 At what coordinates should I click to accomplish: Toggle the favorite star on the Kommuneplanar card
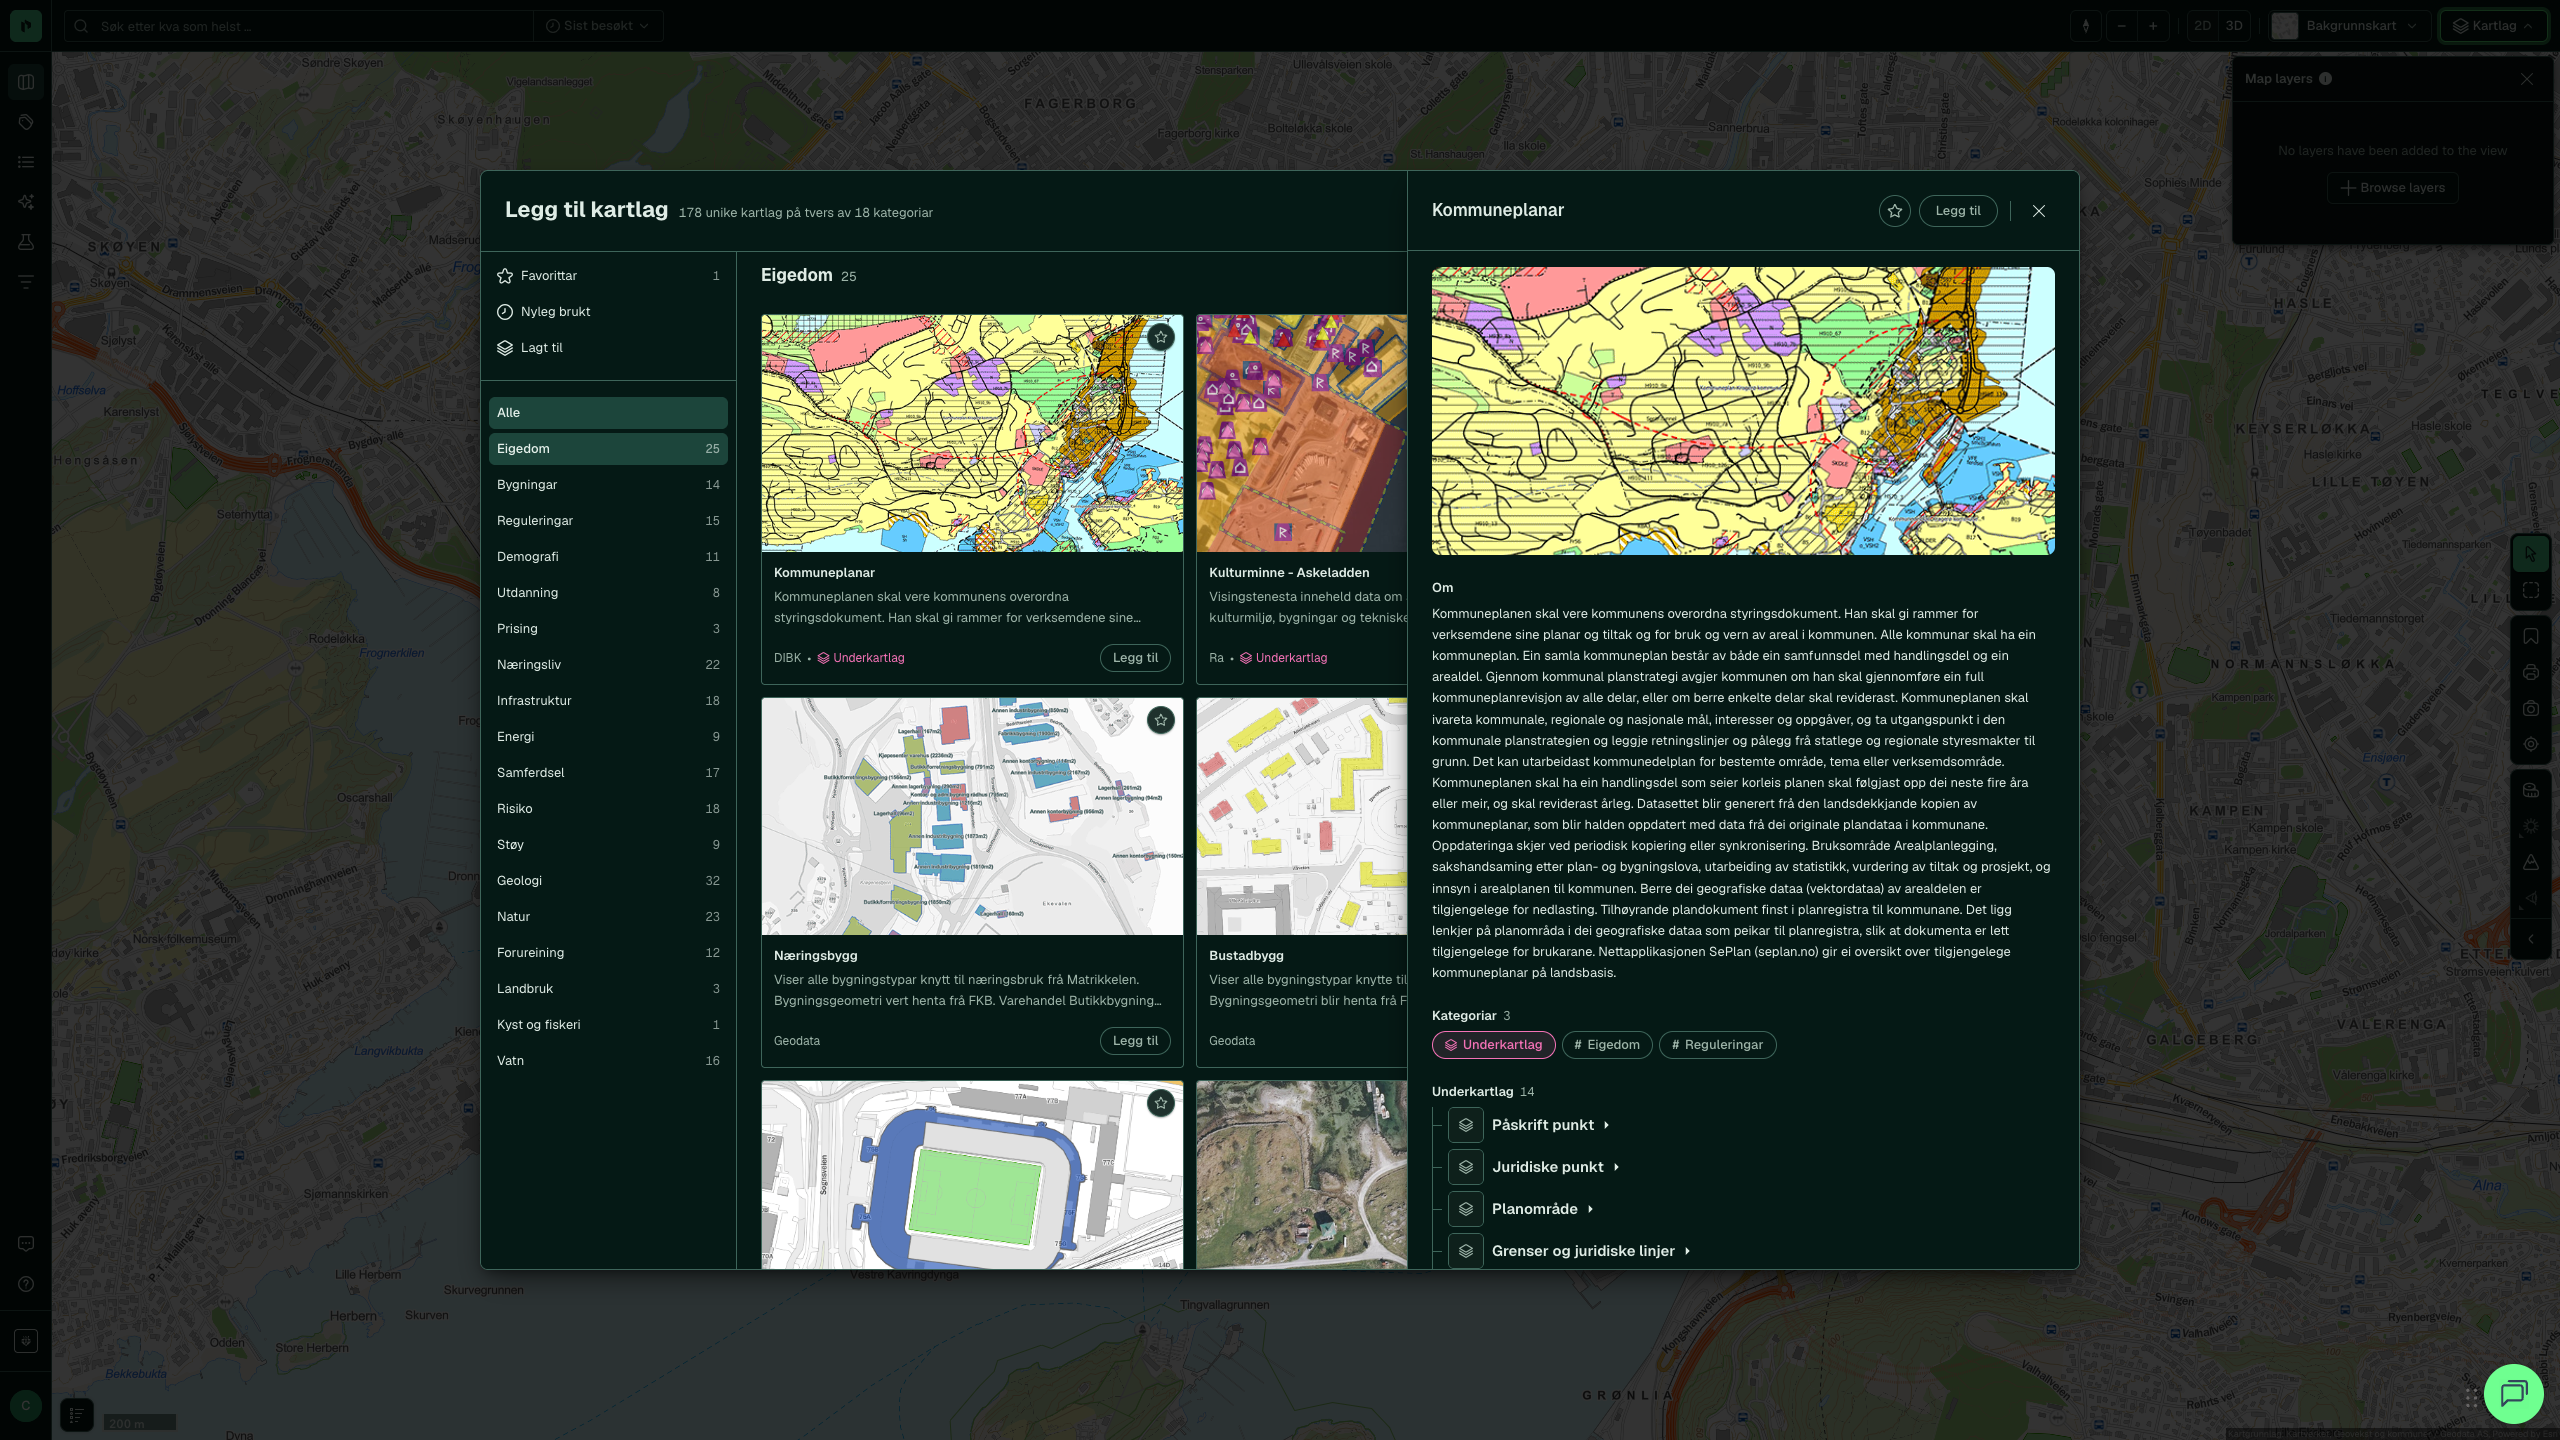coord(1160,337)
